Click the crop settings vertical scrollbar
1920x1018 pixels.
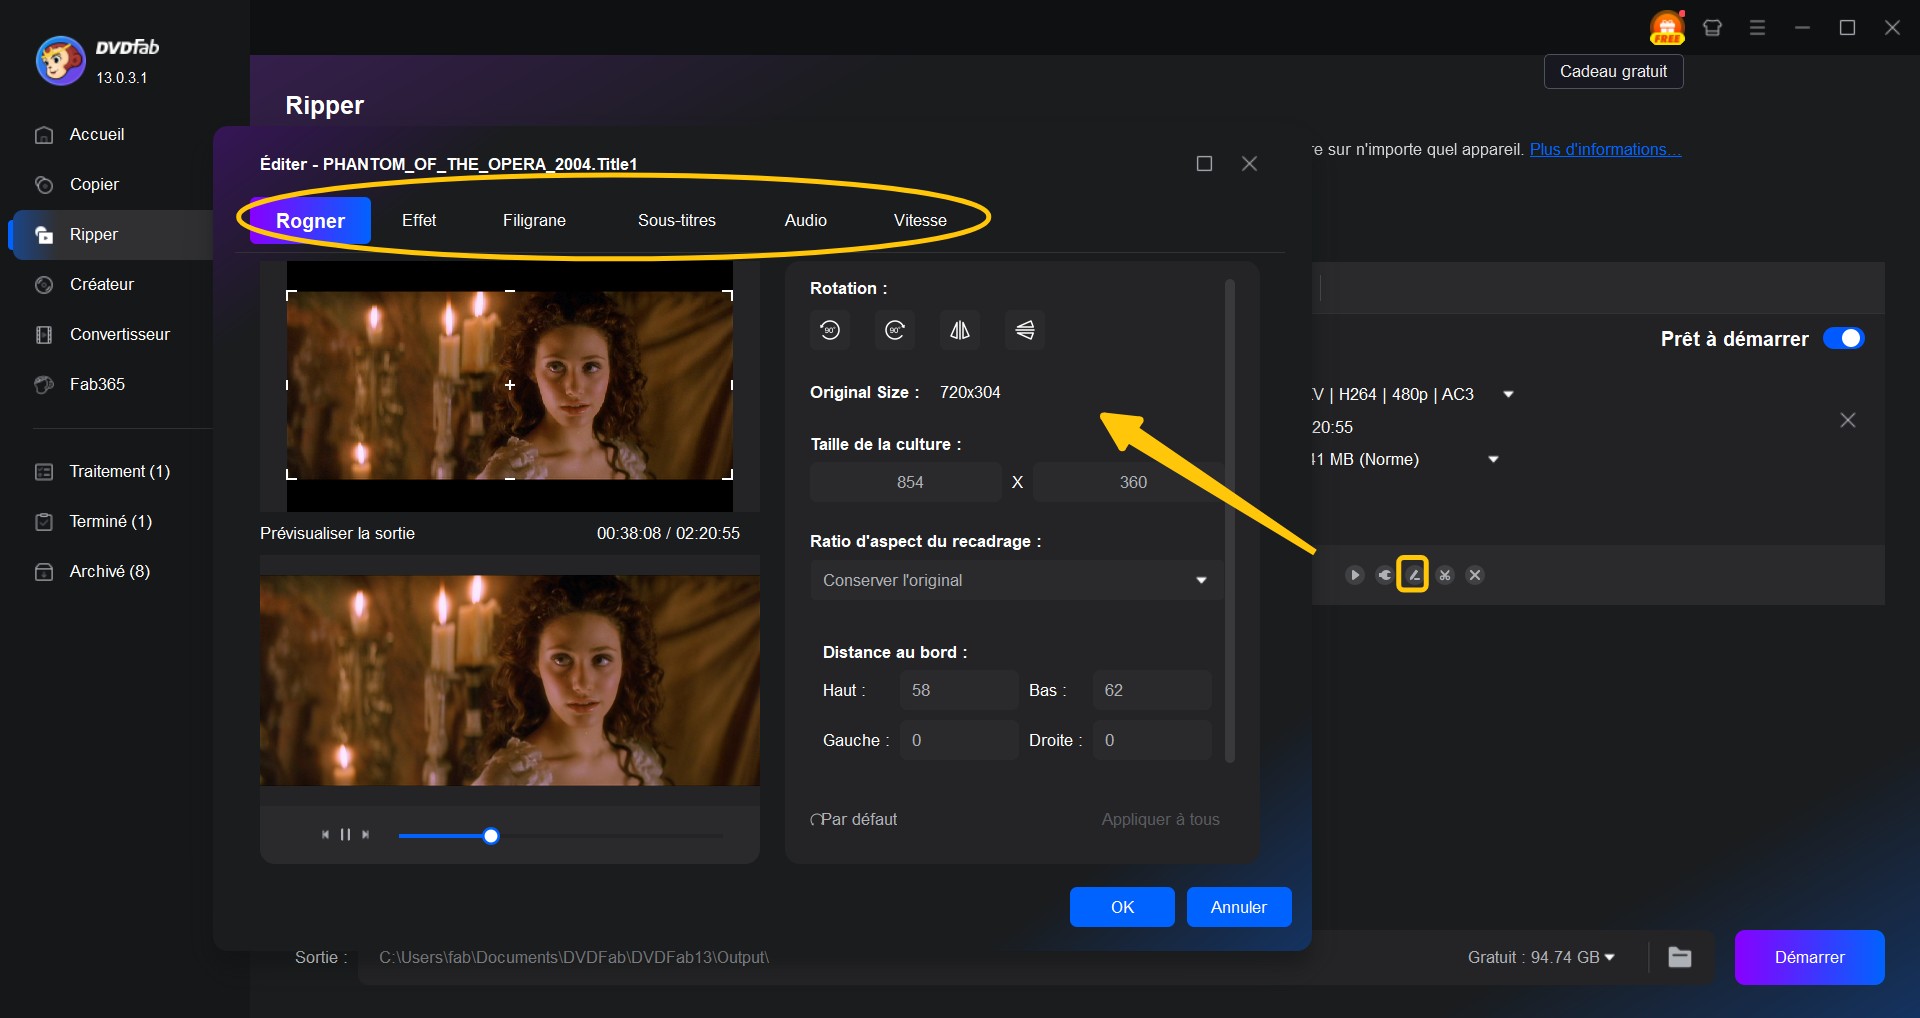(1230, 520)
